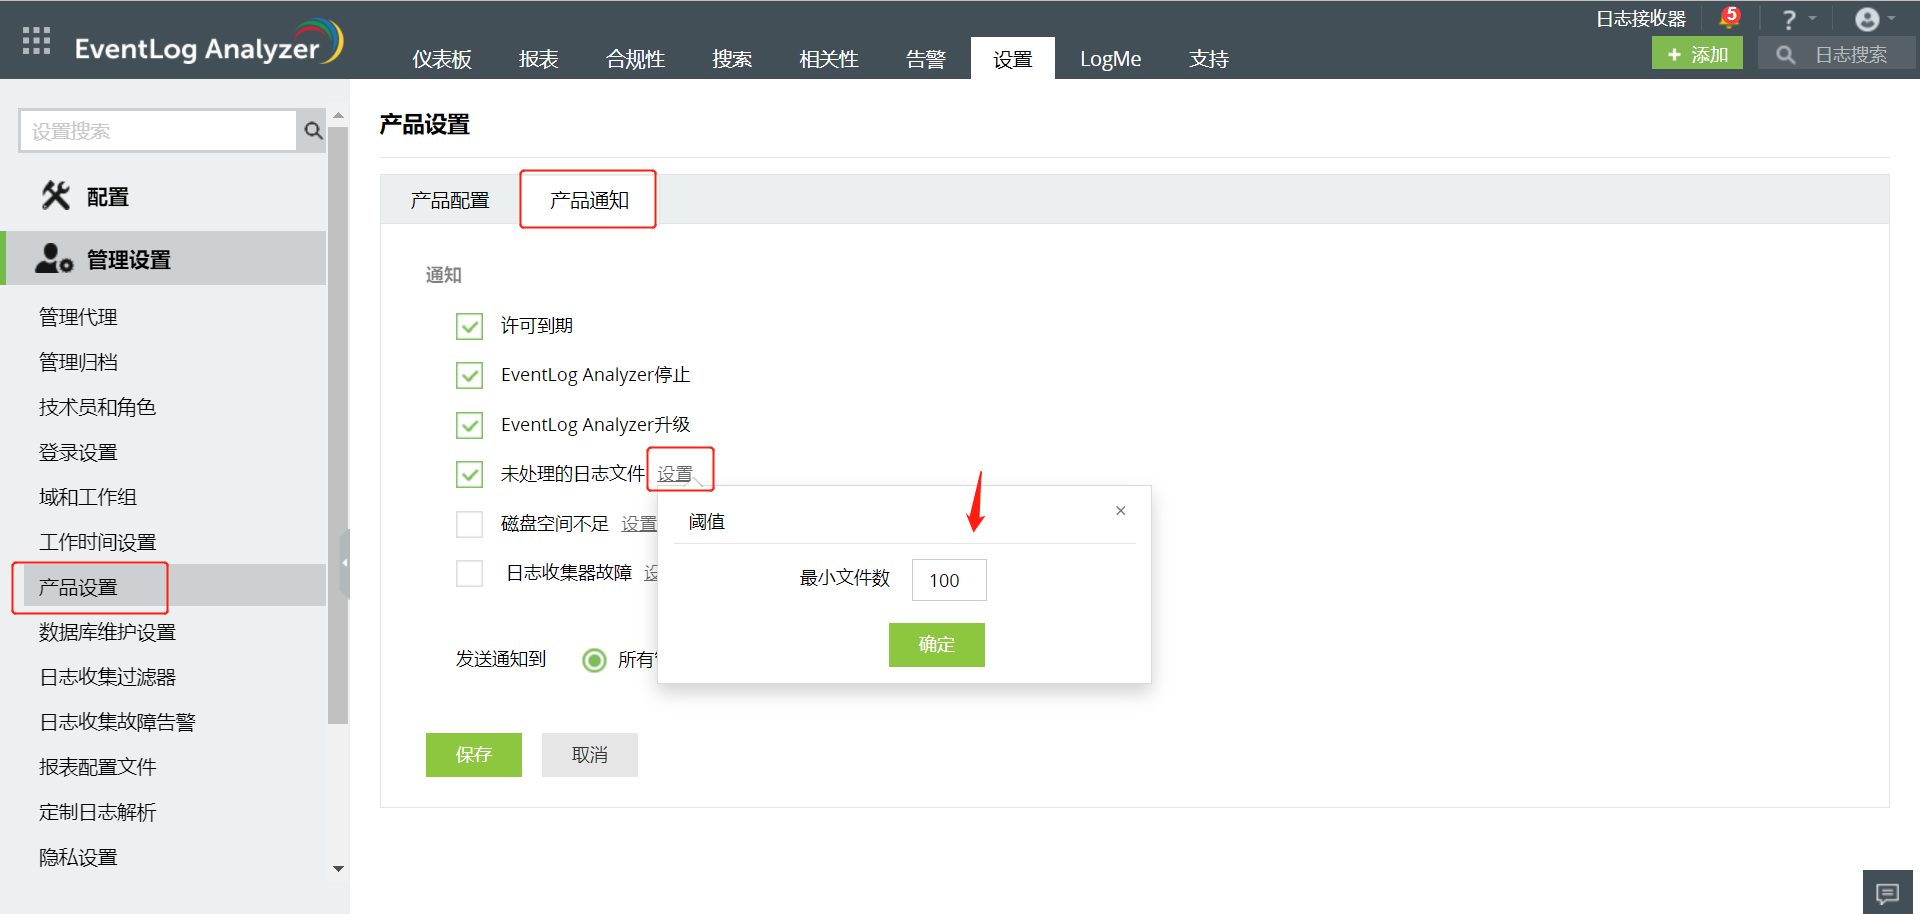The image size is (1920, 914).
Task: Uncheck the EventLog Analyzer升级 checkbox
Action: pos(469,425)
